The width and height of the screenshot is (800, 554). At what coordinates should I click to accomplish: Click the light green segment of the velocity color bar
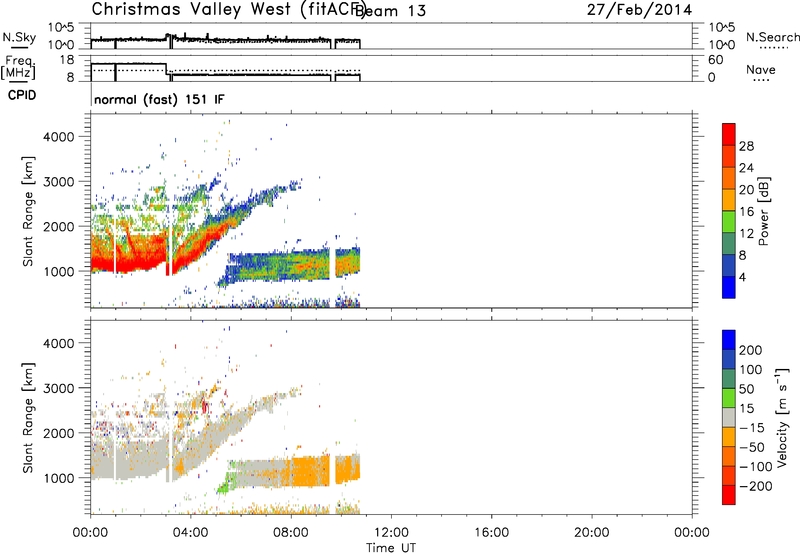729,398
